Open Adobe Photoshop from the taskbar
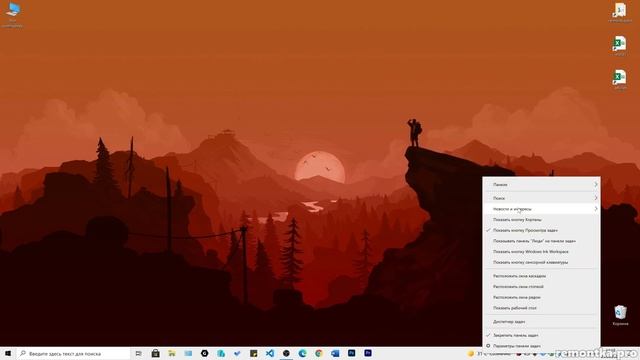 [351, 353]
